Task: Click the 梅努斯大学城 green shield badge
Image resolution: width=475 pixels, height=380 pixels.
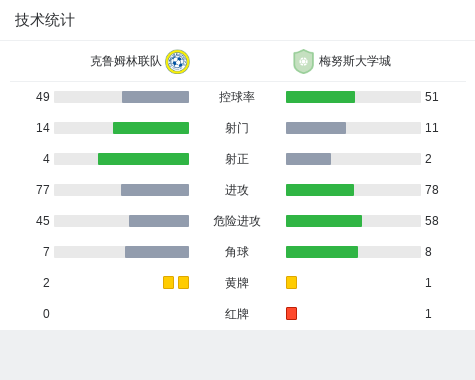Action: point(303,62)
